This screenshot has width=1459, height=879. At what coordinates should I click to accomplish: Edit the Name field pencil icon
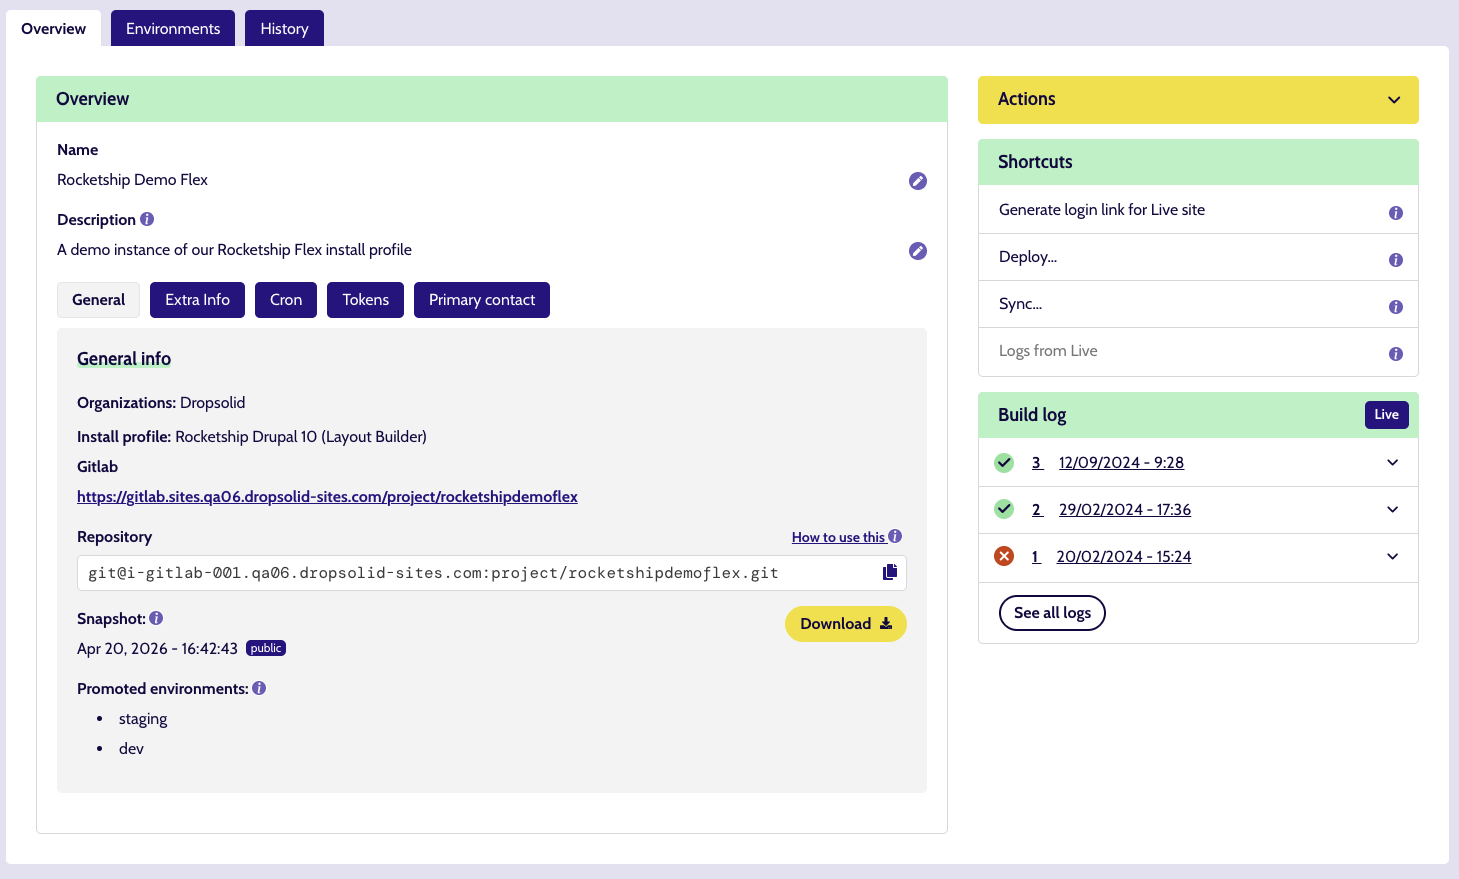coord(918,181)
